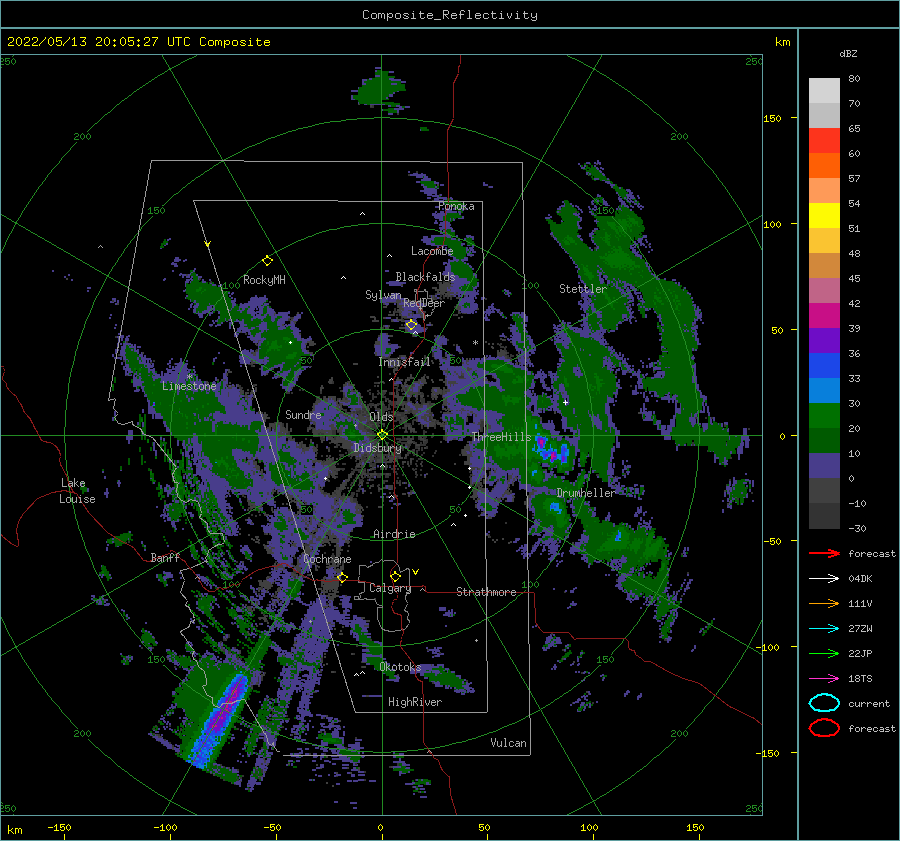This screenshot has width=900, height=841.
Task: Select the red 65-60 dBZ swatch
Action: click(x=824, y=141)
